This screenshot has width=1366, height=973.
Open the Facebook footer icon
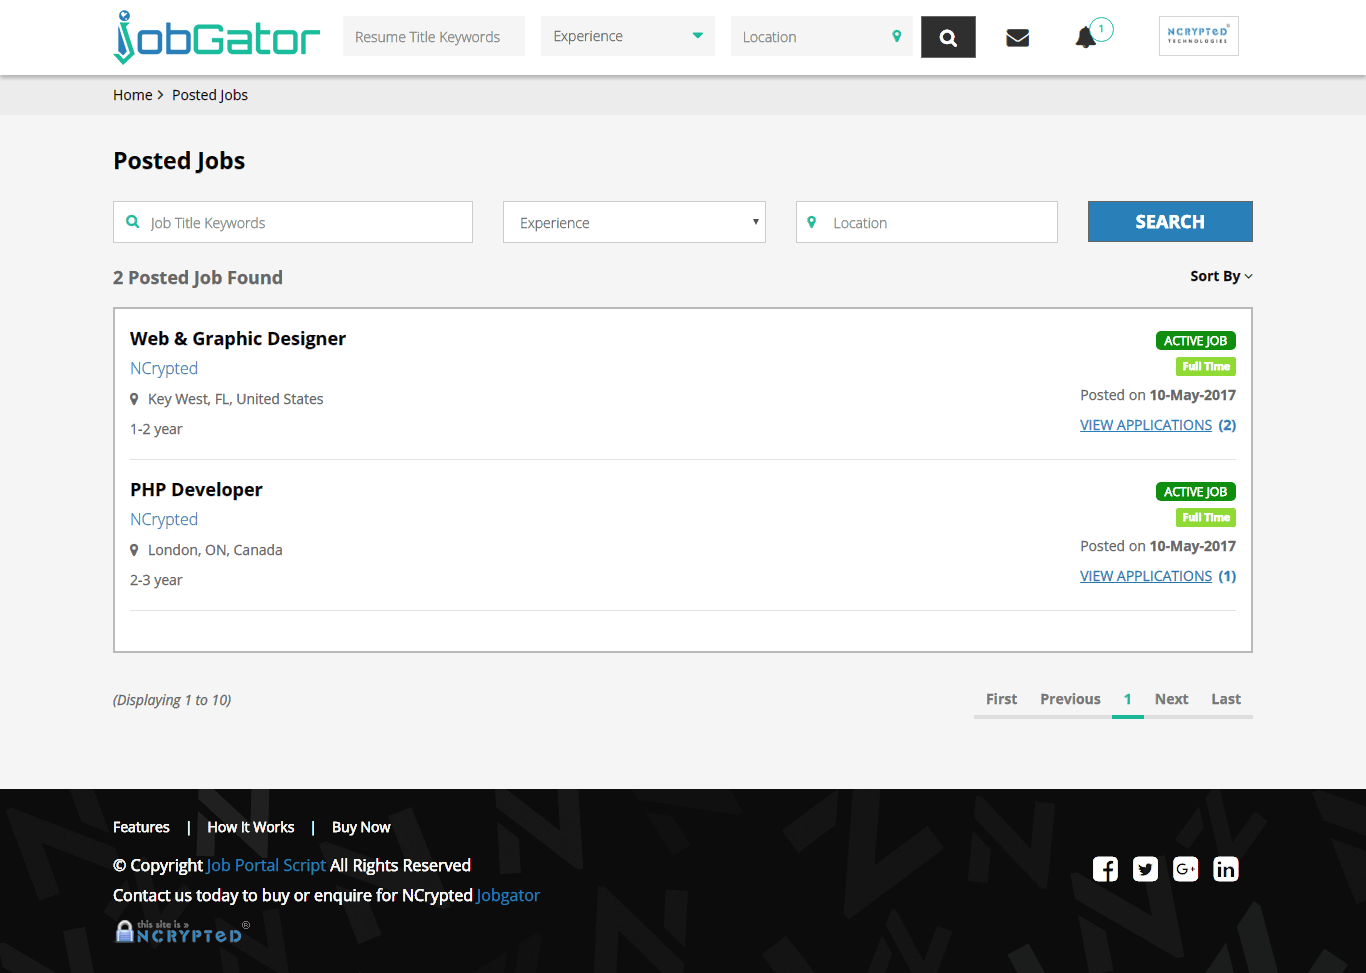click(1105, 869)
